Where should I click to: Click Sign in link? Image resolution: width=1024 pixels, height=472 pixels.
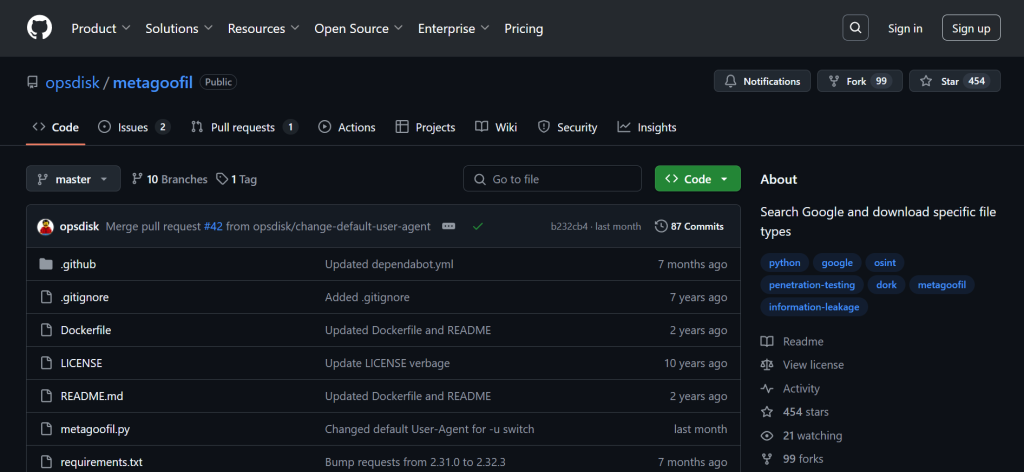click(905, 28)
